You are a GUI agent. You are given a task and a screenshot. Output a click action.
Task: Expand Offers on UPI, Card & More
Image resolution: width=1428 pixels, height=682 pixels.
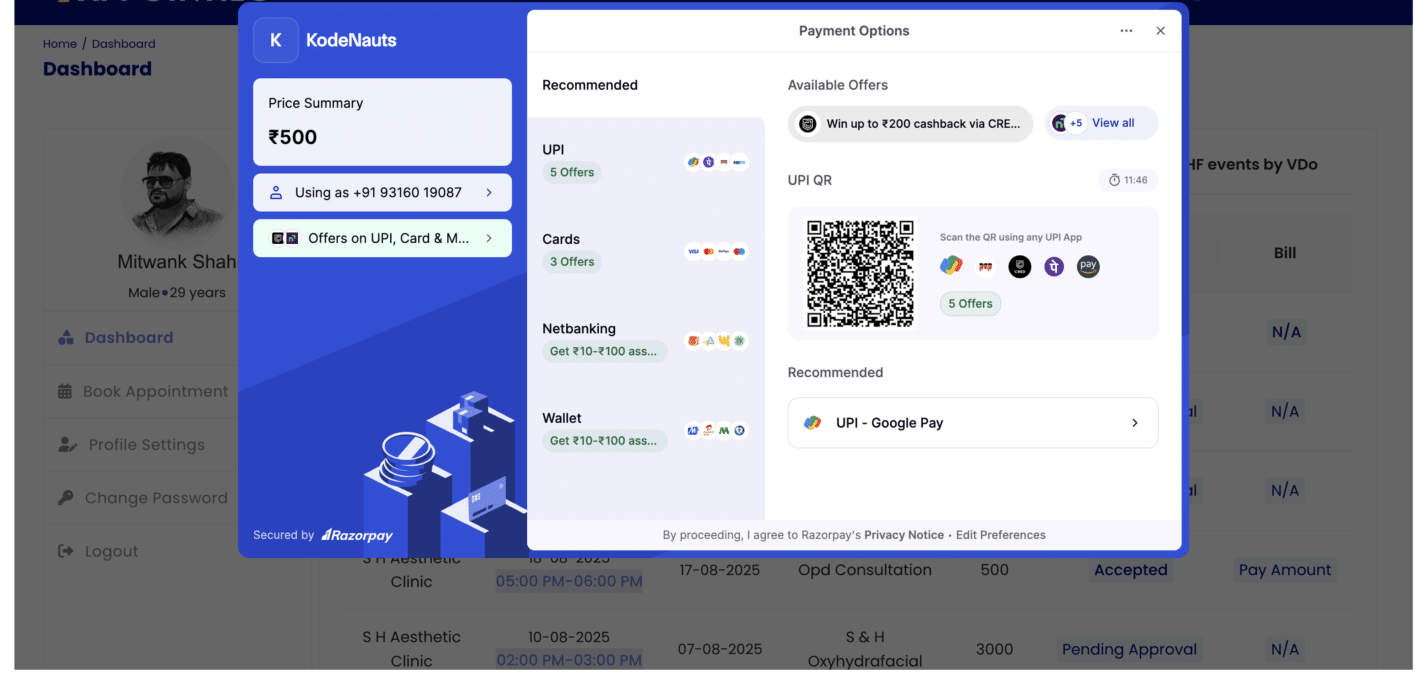point(383,238)
